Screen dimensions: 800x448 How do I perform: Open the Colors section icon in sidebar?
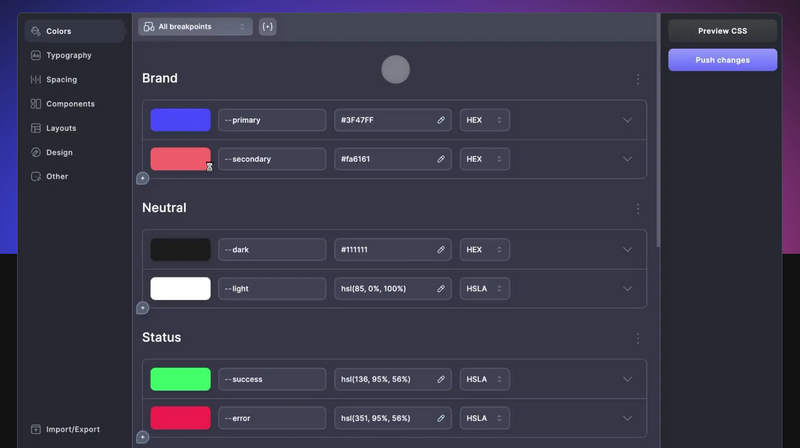tap(36, 31)
